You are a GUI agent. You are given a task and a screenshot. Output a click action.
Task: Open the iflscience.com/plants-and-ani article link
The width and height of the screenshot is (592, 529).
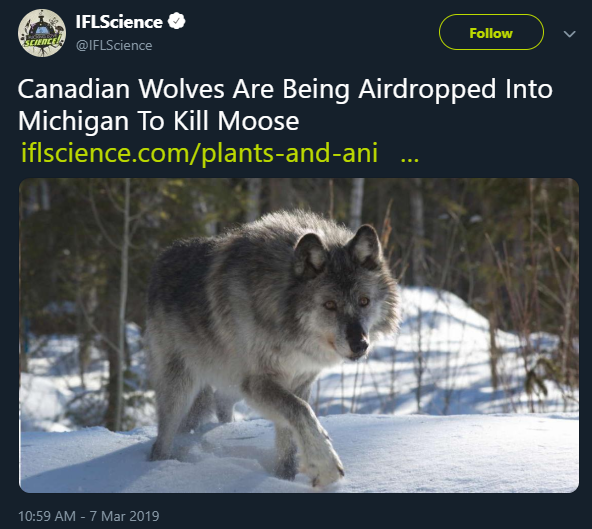point(199,153)
